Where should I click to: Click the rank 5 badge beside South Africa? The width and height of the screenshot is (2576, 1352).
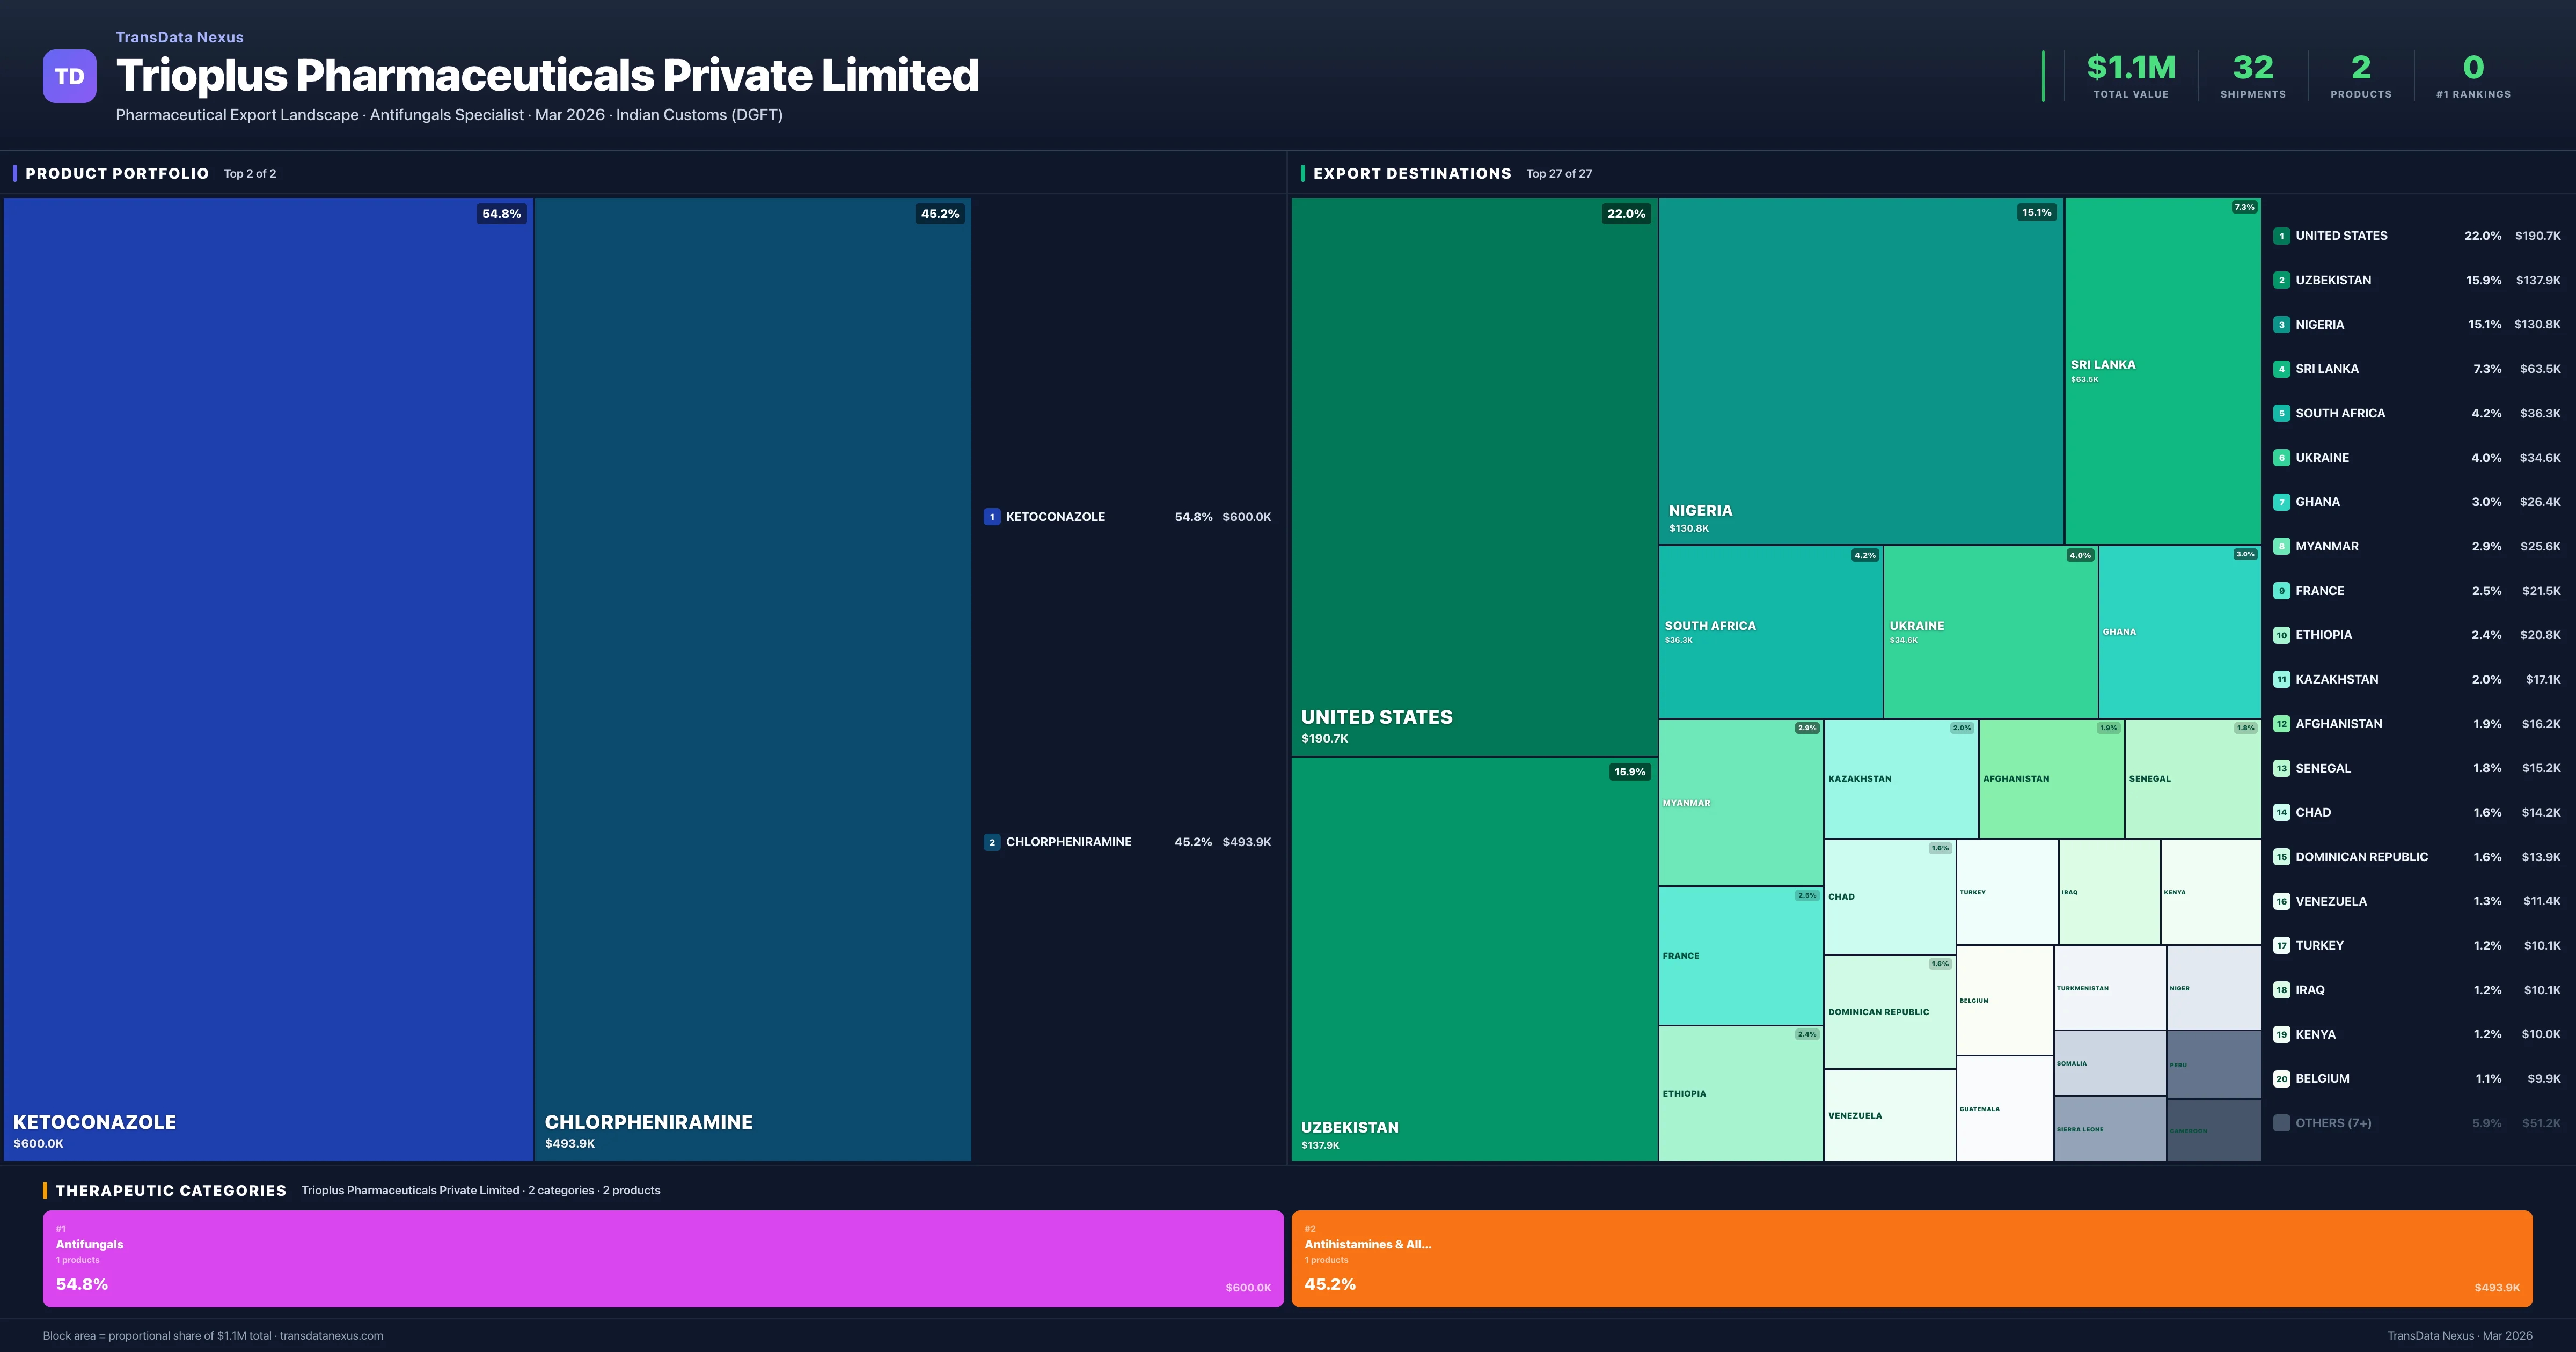(x=2281, y=413)
